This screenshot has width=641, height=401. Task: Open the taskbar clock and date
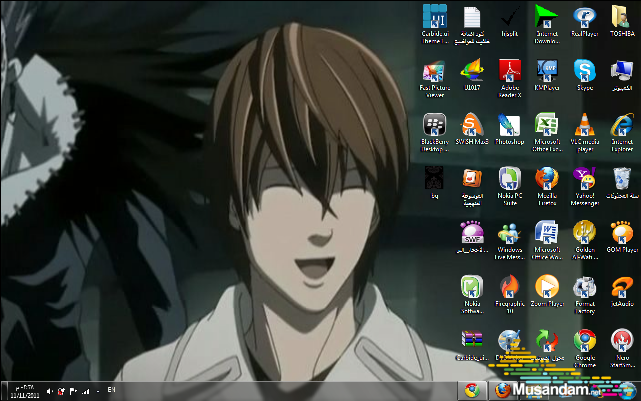pos(25,391)
